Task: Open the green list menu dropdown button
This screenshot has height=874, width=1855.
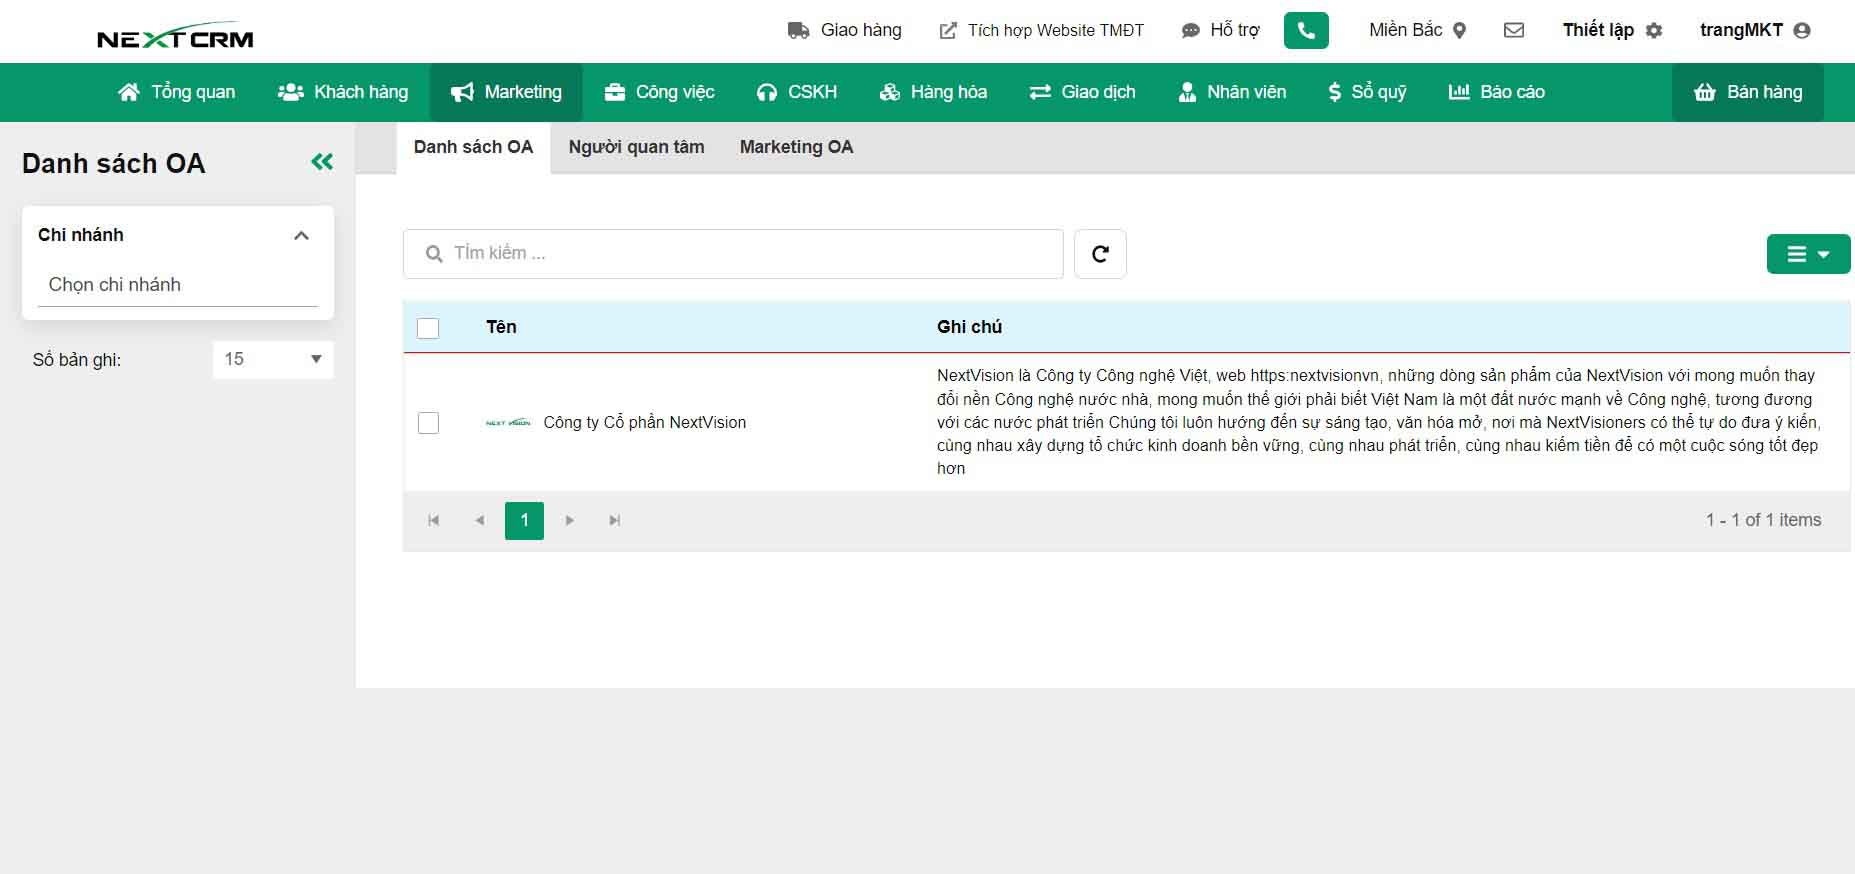Action: click(1807, 254)
